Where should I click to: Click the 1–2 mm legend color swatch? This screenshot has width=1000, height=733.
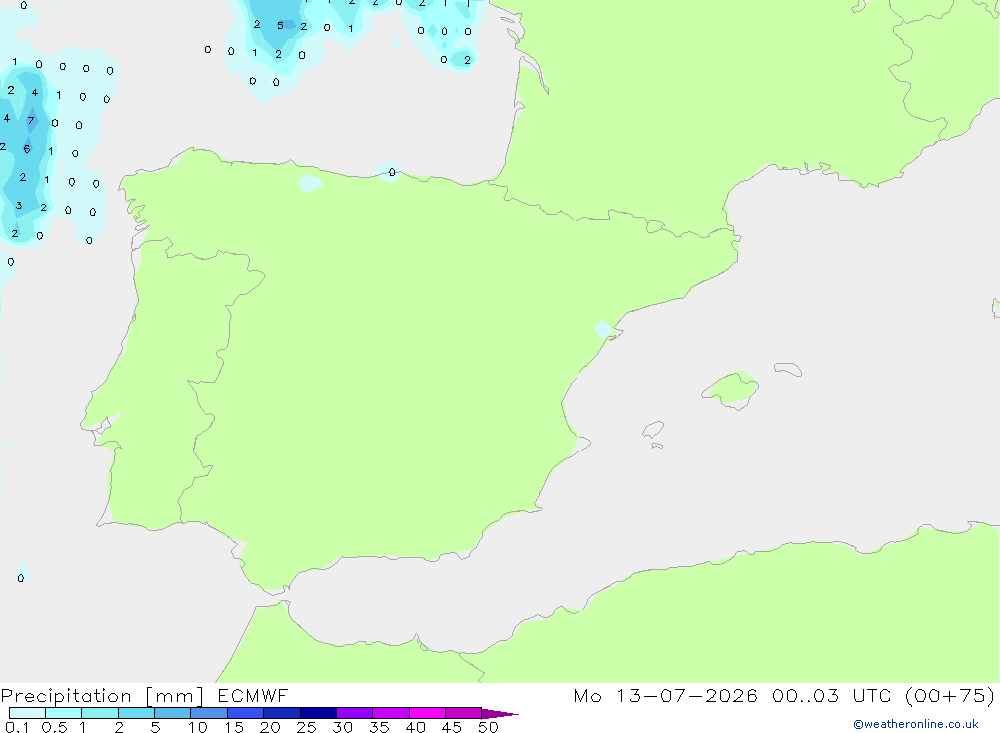coord(100,713)
